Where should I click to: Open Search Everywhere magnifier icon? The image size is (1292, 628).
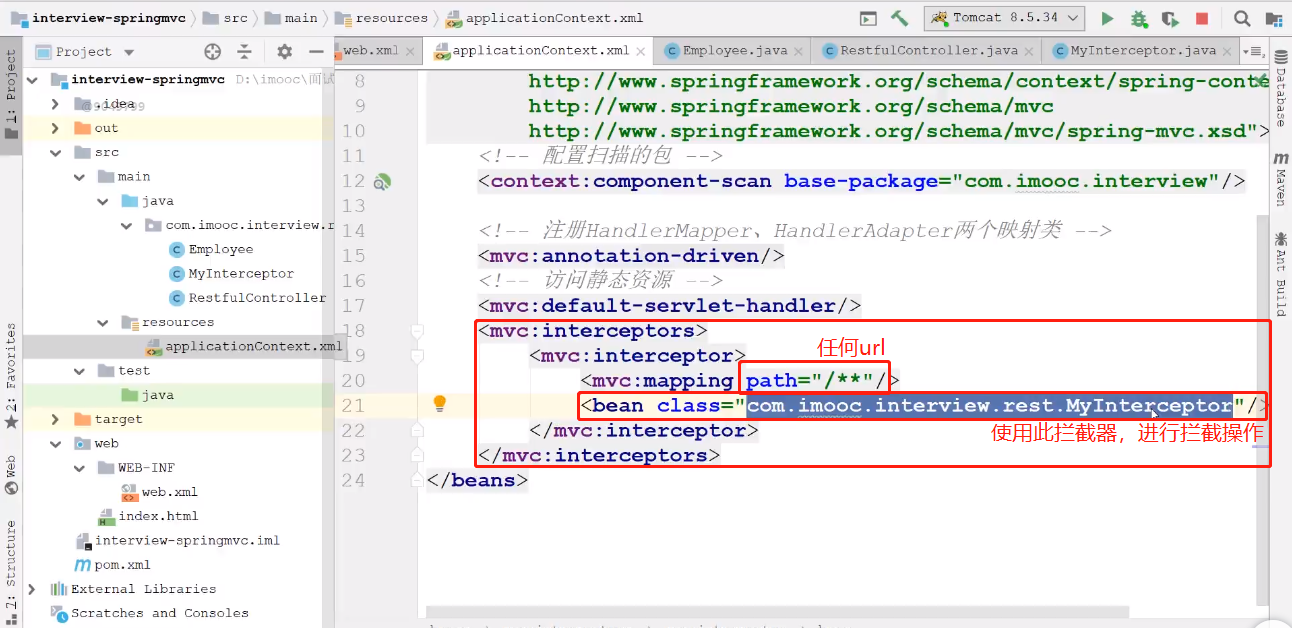(x=1242, y=18)
